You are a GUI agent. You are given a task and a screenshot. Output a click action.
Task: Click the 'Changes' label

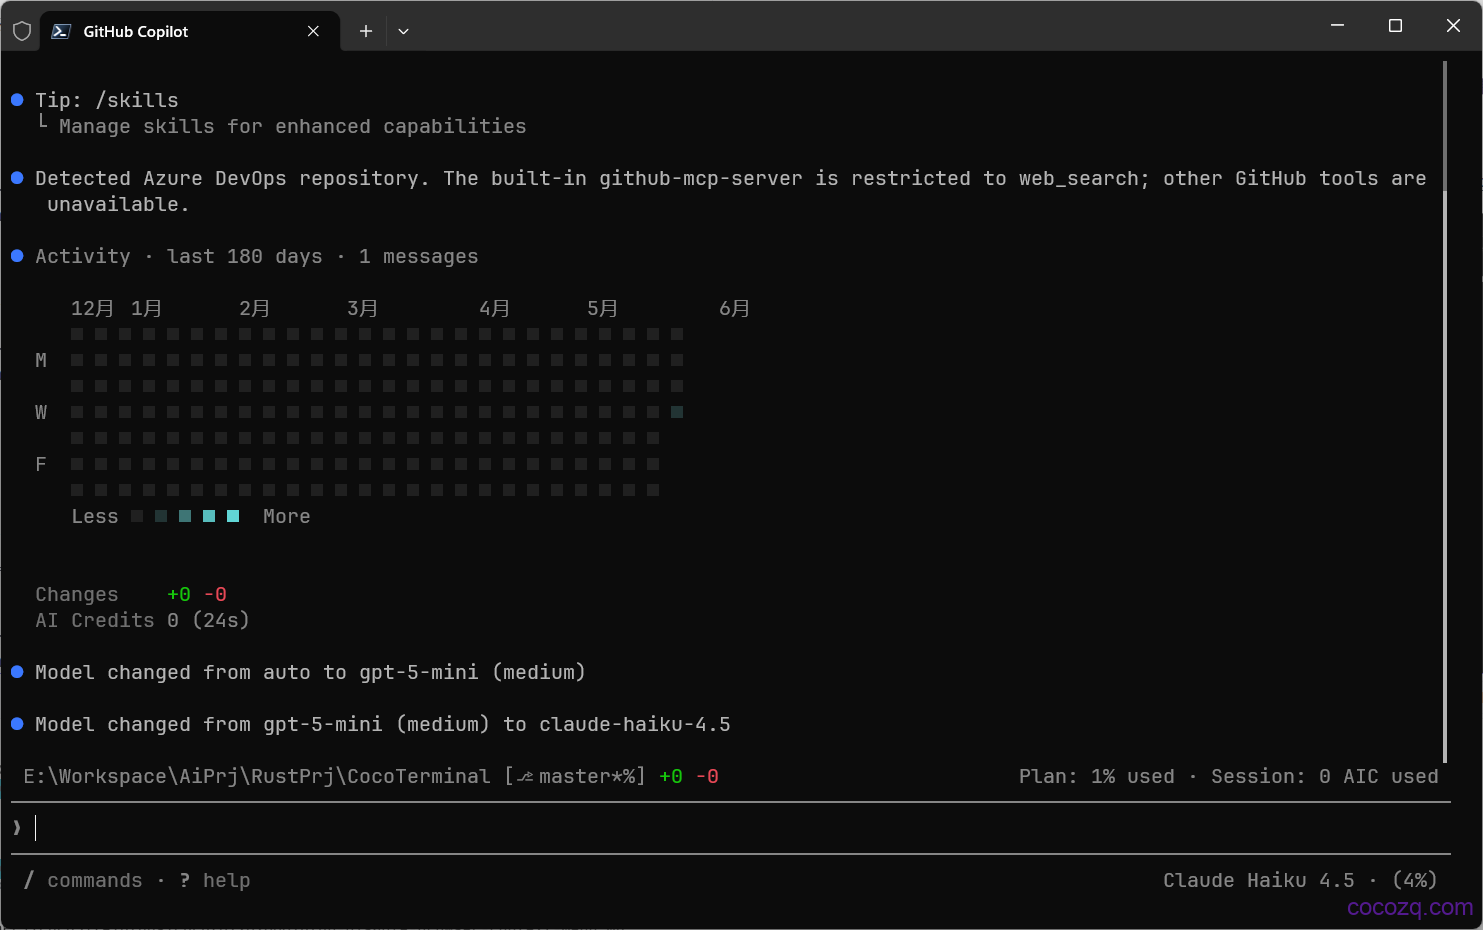click(77, 594)
